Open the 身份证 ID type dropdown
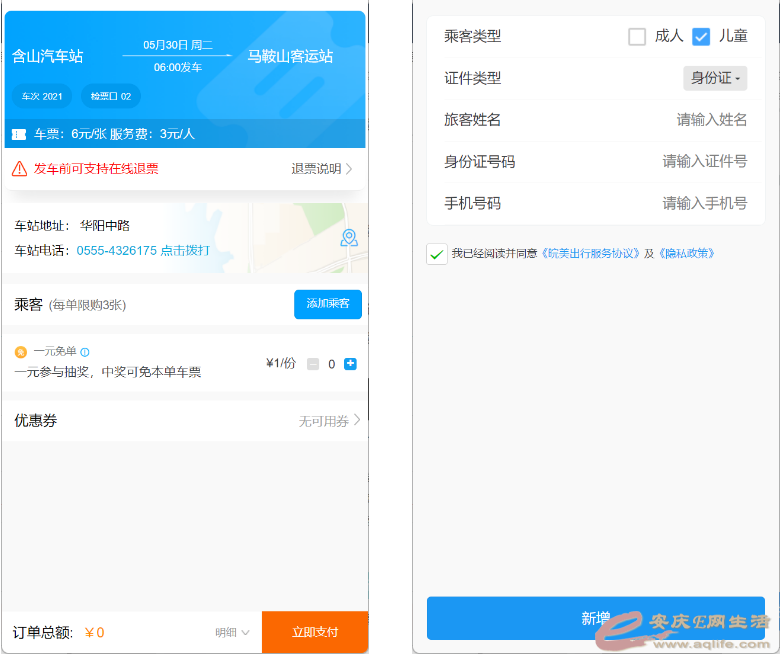The height and width of the screenshot is (657, 780). (715, 78)
